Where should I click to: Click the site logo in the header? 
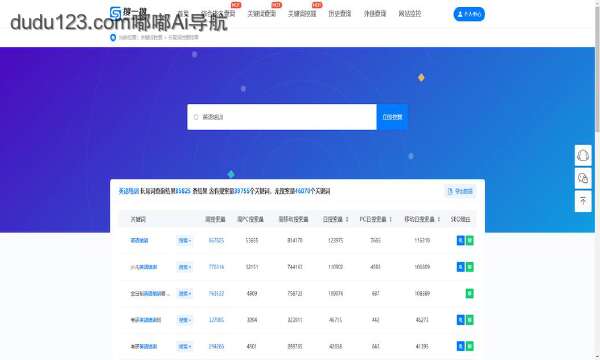coord(128,13)
